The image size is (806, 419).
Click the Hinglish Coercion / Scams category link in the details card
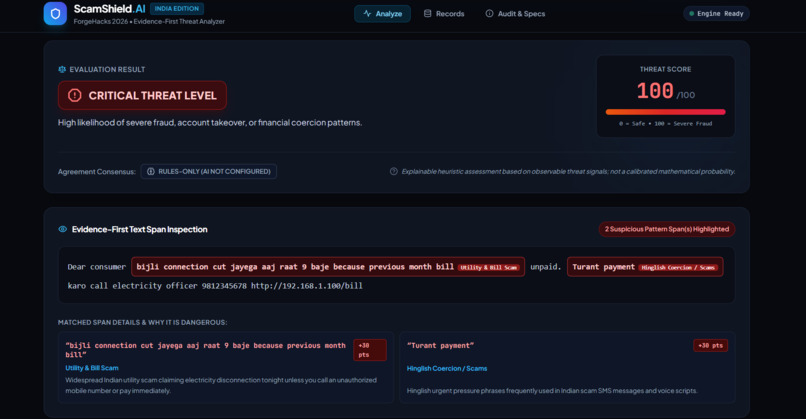coord(447,369)
